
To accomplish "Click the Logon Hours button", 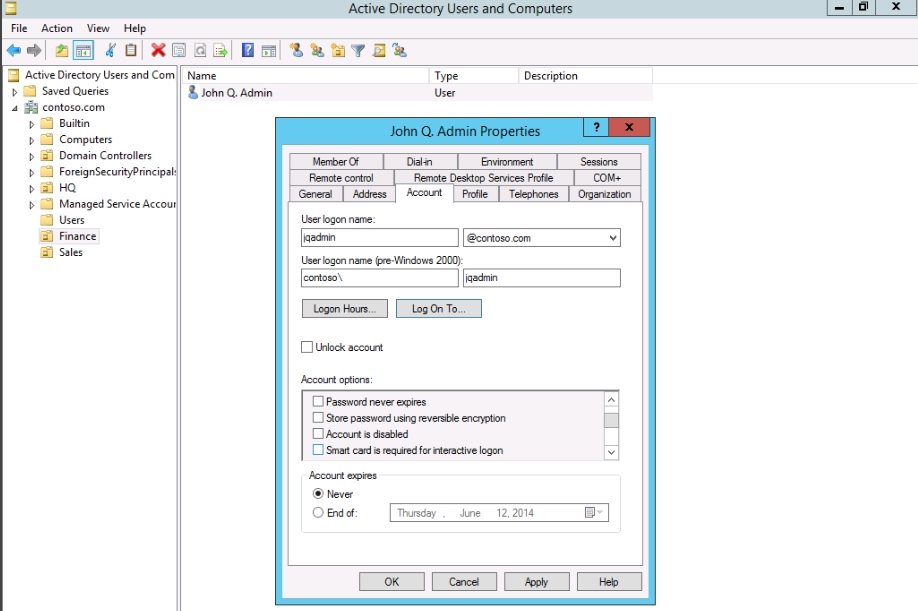I will 344,309.
